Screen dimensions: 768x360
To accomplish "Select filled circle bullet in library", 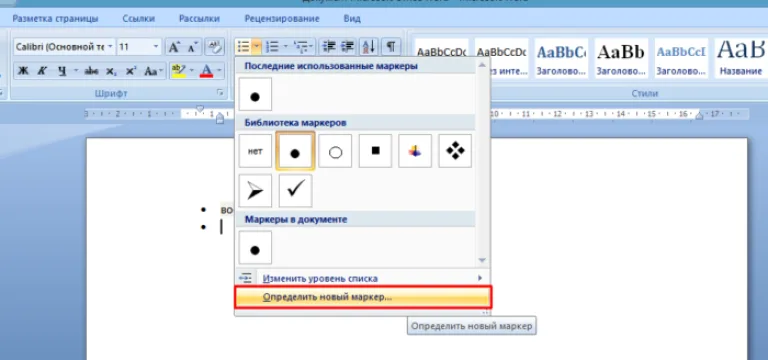I will coord(295,151).
